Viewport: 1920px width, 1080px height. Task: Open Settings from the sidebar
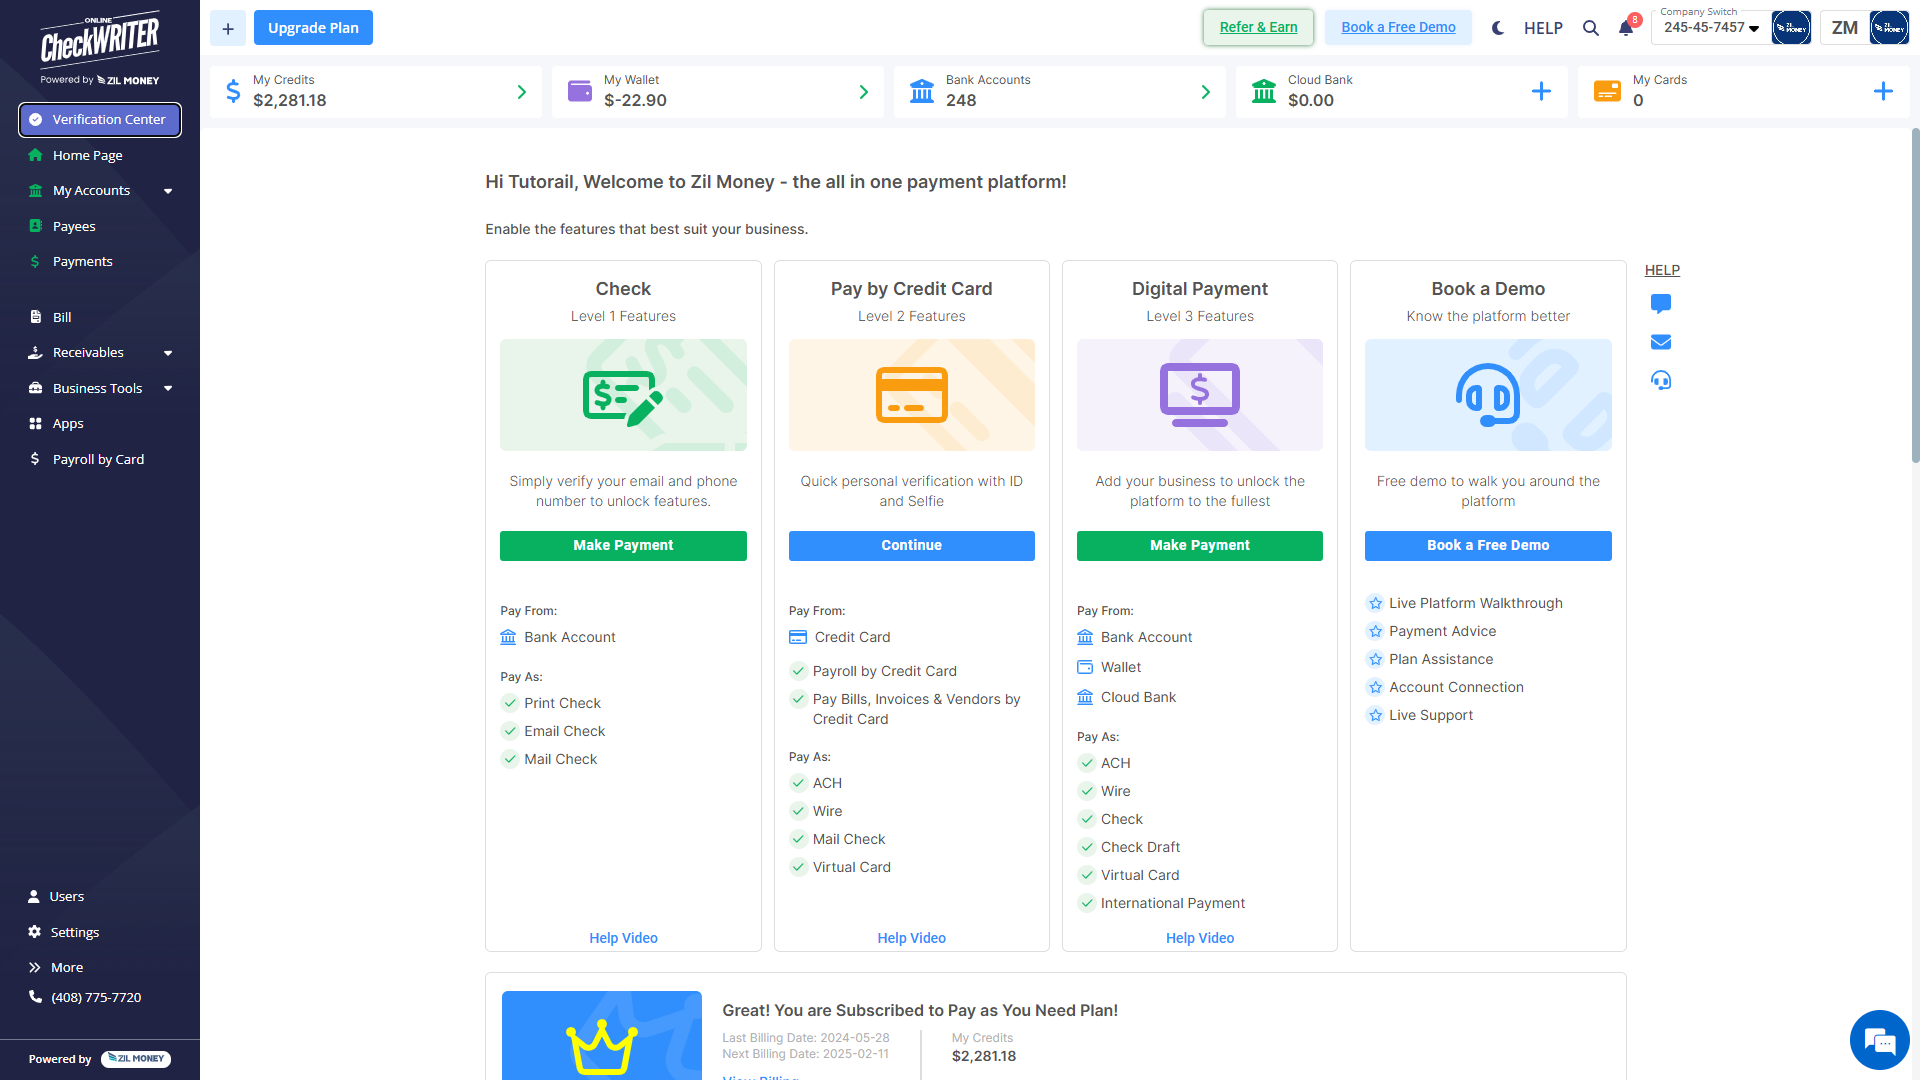point(74,932)
